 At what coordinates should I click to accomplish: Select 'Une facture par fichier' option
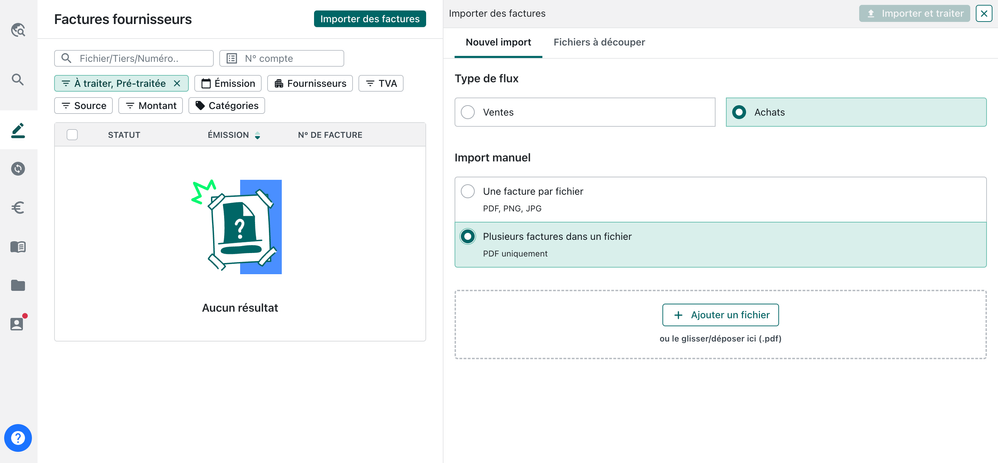click(x=468, y=191)
